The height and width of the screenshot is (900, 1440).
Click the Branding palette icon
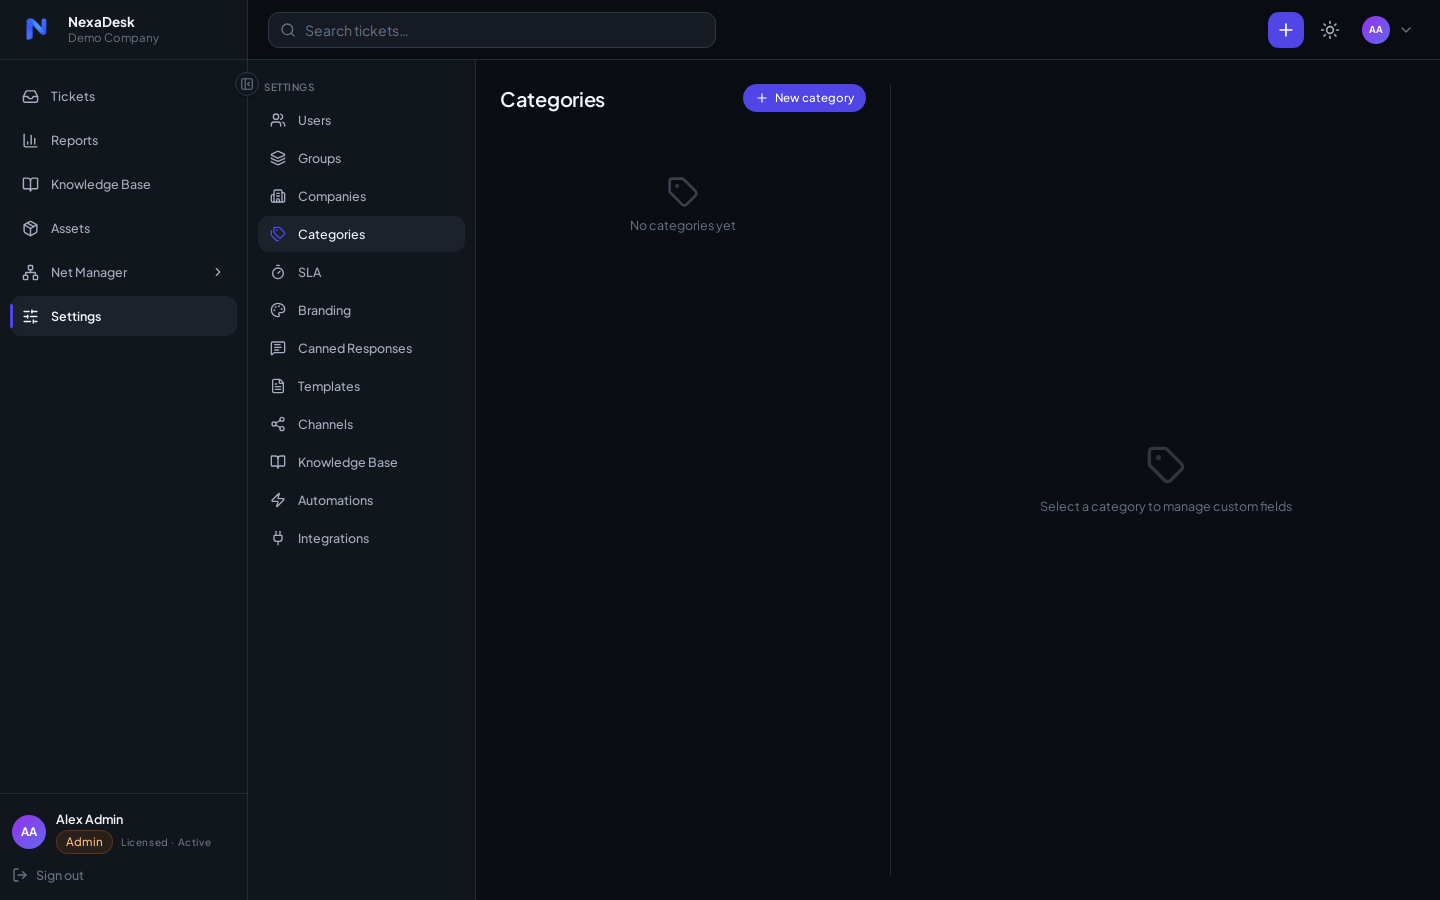click(278, 310)
